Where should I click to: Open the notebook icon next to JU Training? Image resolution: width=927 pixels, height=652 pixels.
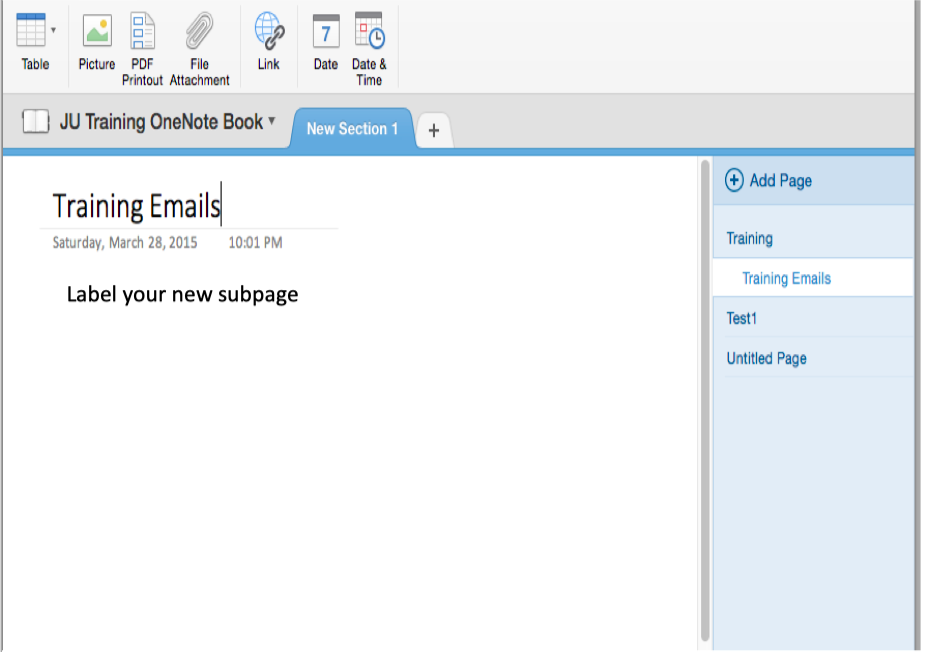click(37, 121)
